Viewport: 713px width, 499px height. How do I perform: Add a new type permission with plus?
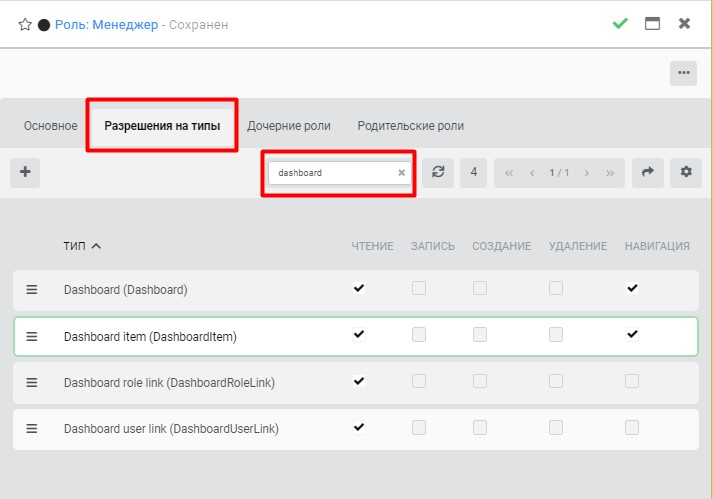[25, 172]
